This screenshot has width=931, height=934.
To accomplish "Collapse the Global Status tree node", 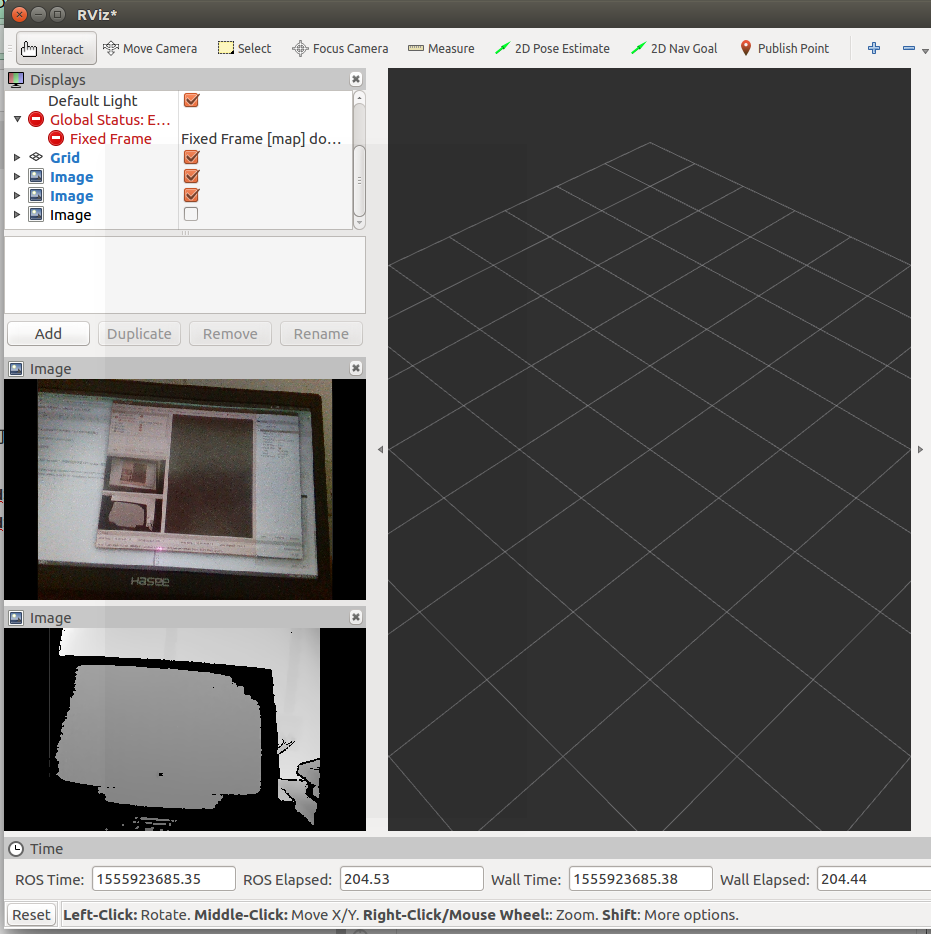I will (x=17, y=119).
